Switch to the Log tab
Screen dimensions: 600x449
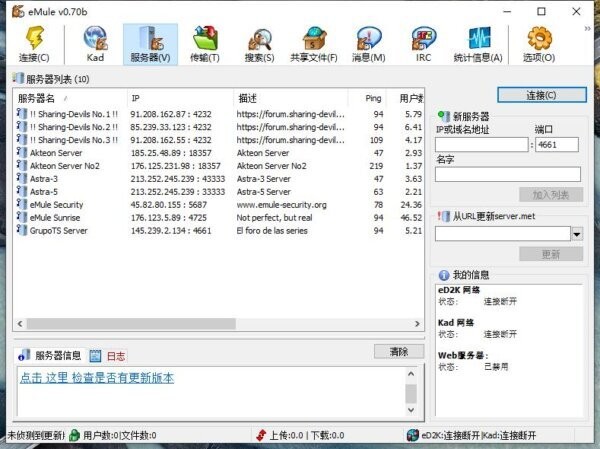(108, 356)
